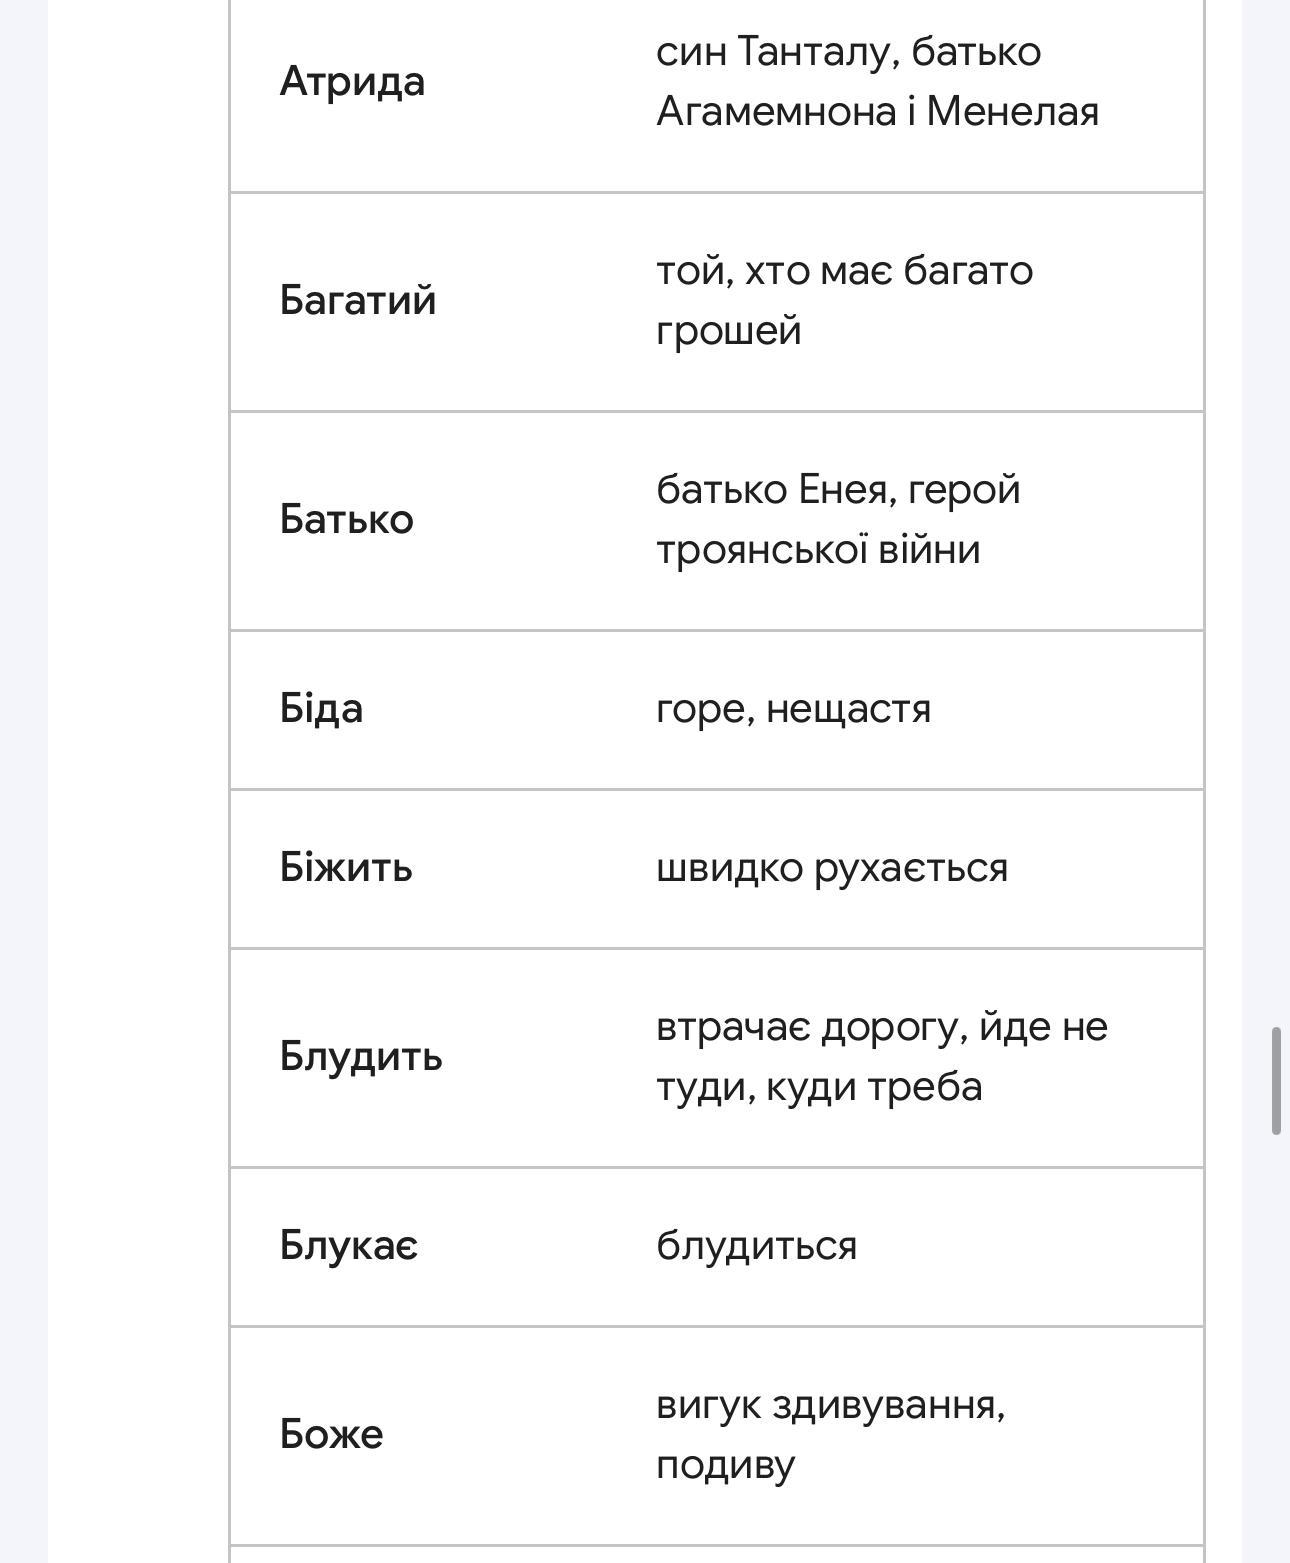This screenshot has height=1563, width=1290.
Task: Click the definition 'швидко рухається'
Action: [831, 867]
